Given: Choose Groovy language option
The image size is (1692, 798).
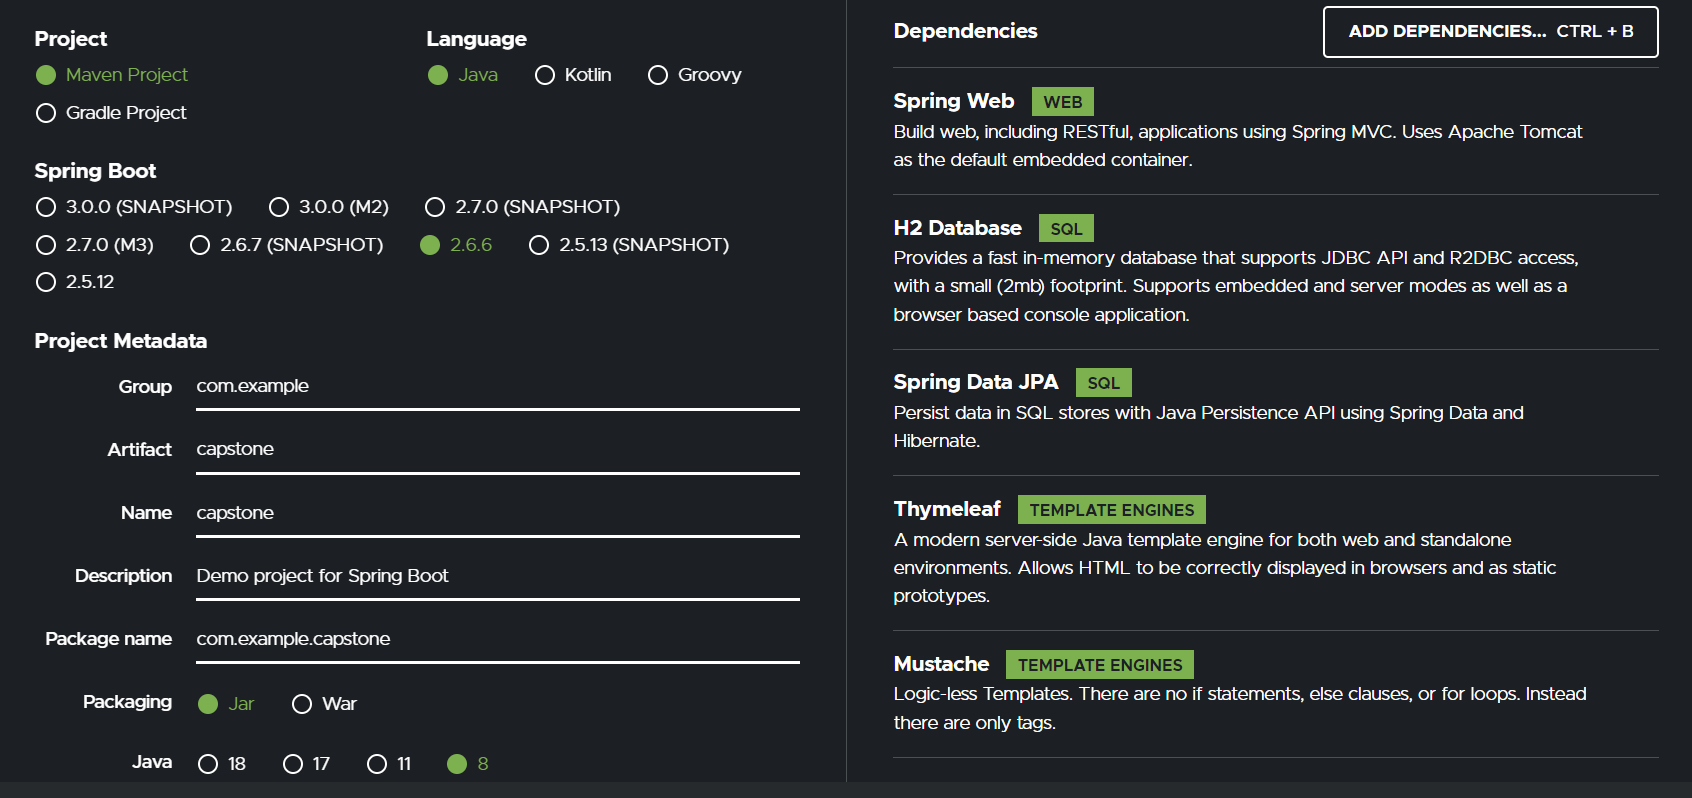Looking at the screenshot, I should [x=694, y=75].
